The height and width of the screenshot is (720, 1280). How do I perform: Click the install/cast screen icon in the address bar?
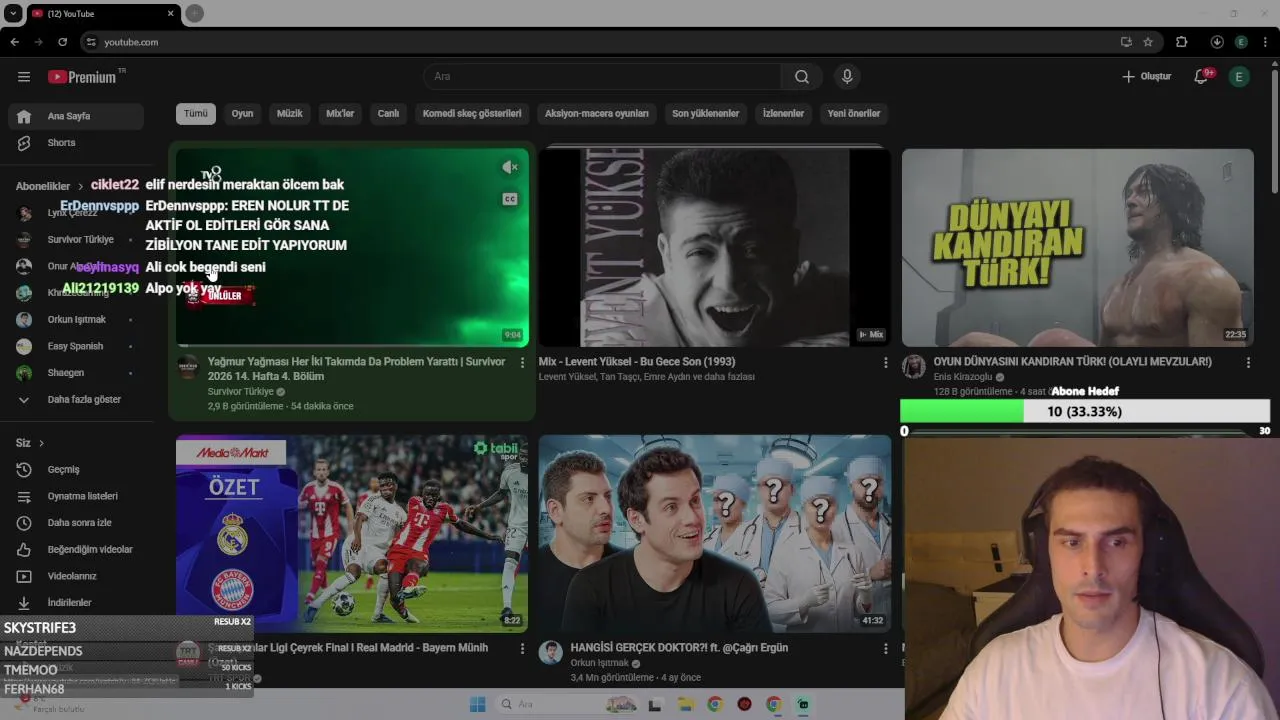1126,42
